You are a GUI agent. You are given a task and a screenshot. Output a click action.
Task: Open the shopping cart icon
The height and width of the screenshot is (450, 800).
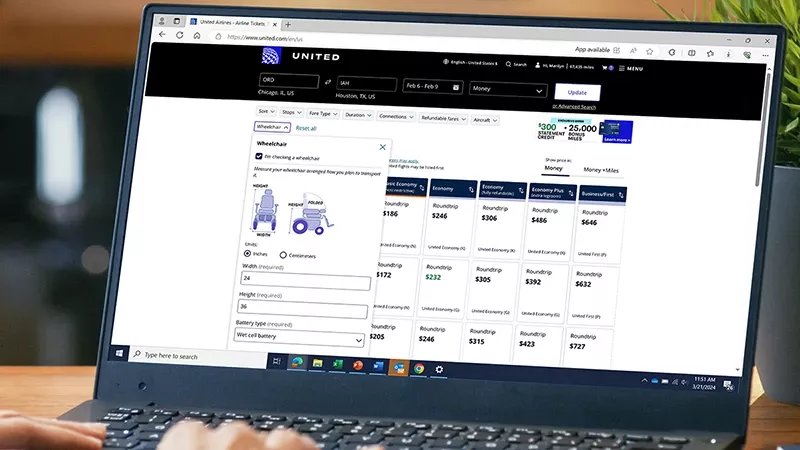click(605, 67)
